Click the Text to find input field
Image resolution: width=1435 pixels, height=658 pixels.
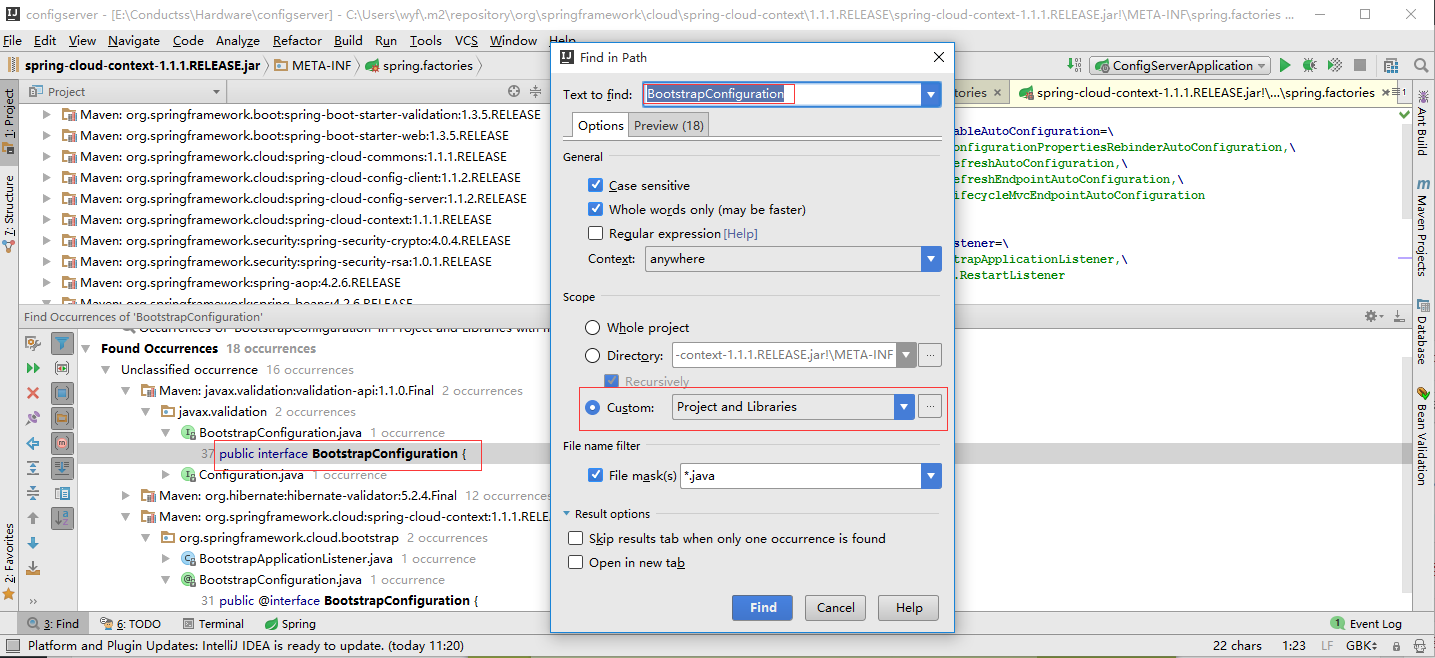(x=782, y=94)
